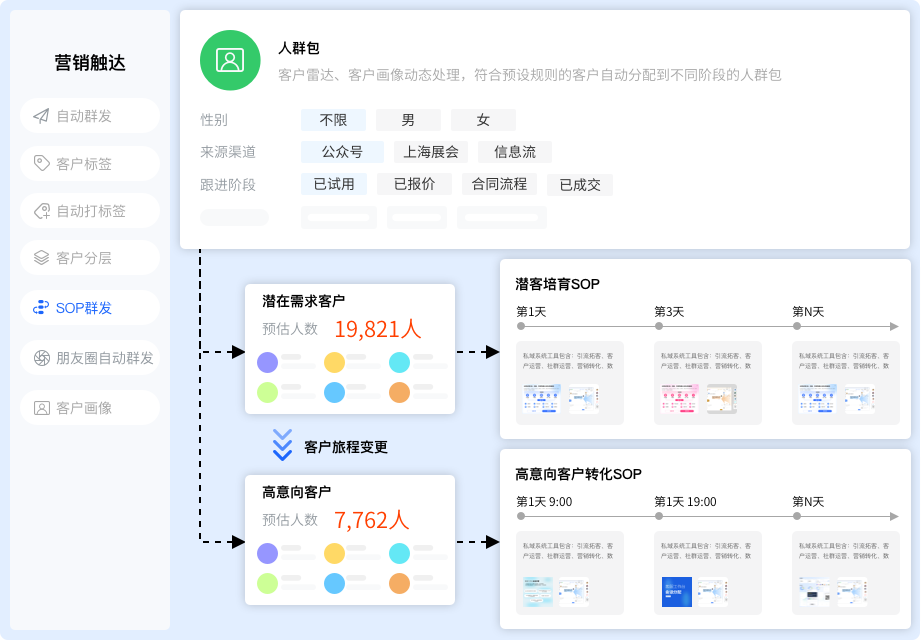The height and width of the screenshot is (640, 921).
Task: Toggle 上海展会 source channel
Action: coord(431,152)
